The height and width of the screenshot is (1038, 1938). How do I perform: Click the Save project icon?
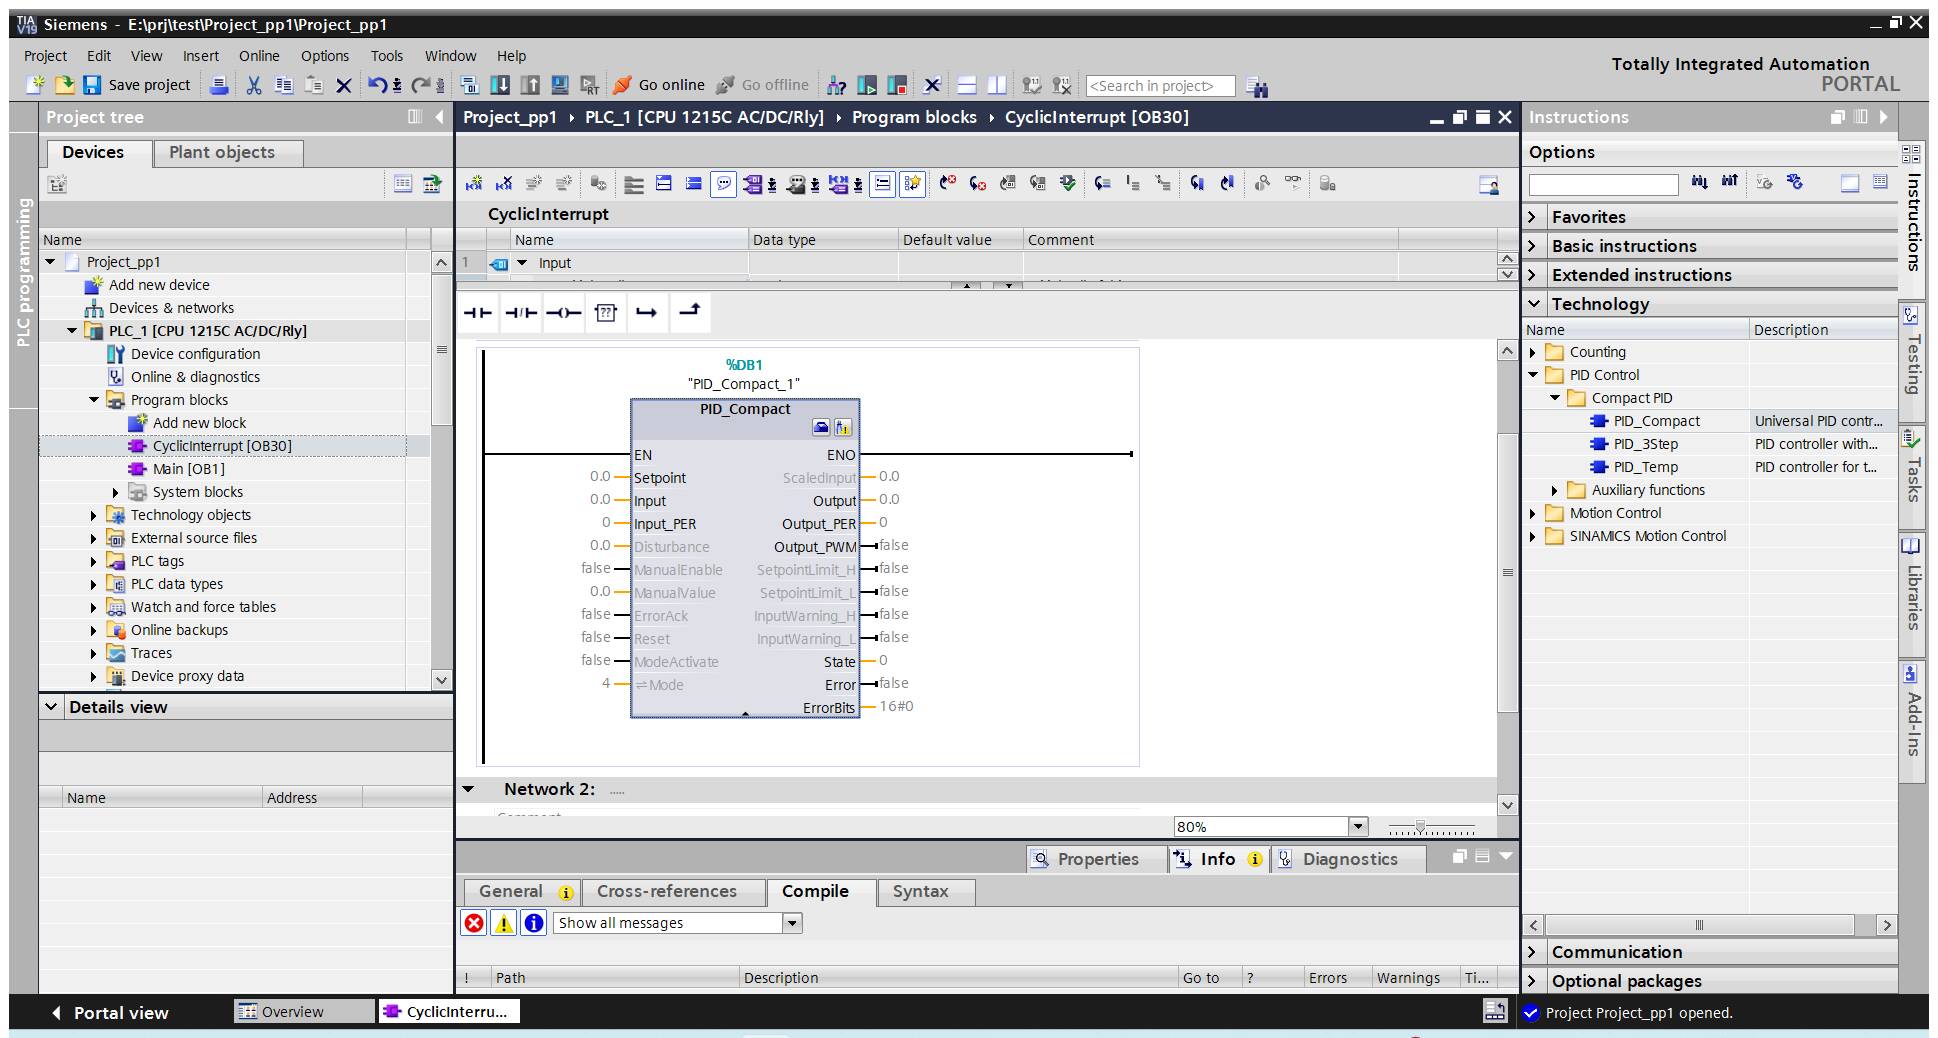pos(92,85)
